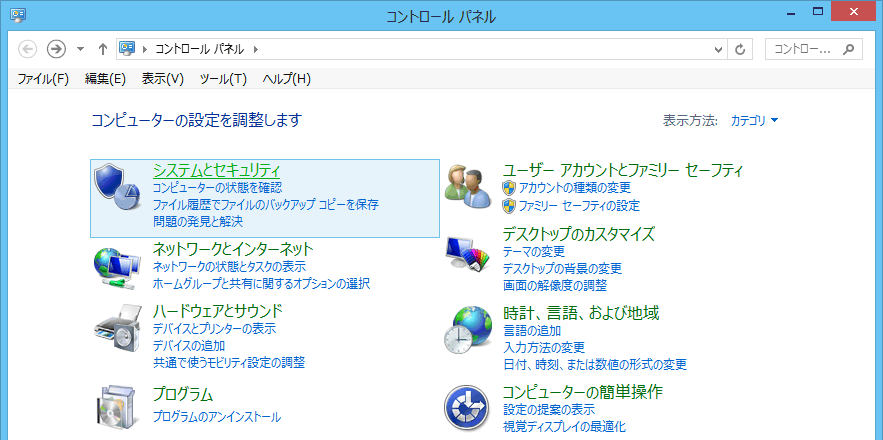Click デスクトップの背景の変更 link
The width and height of the screenshot is (883, 440).
[x=562, y=268]
